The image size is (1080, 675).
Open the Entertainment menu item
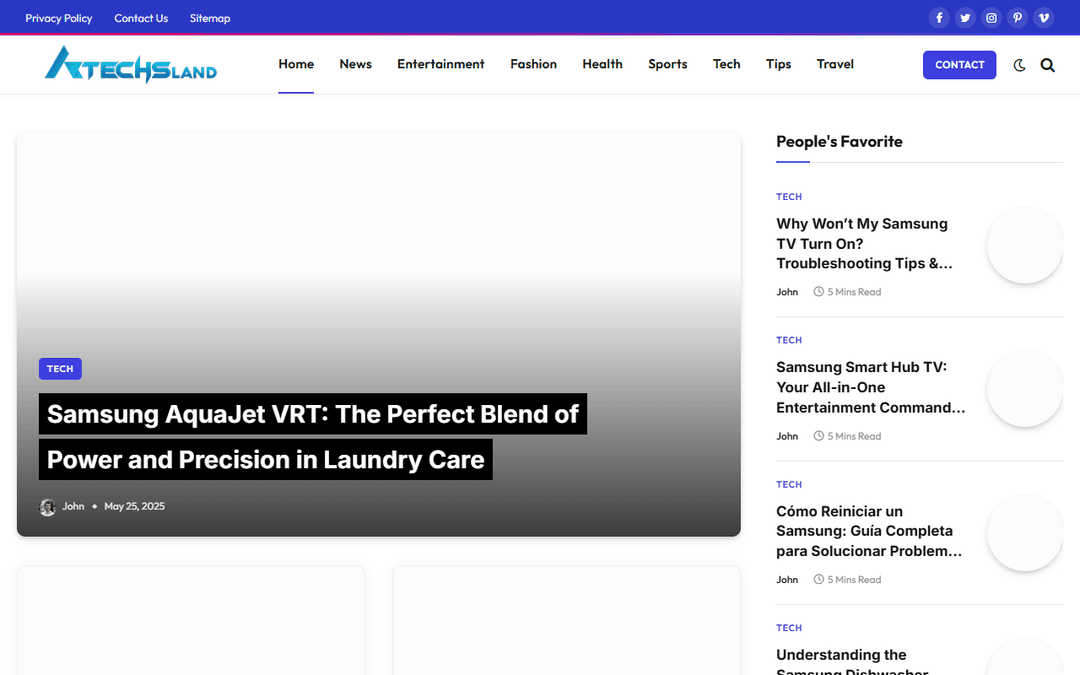click(441, 64)
